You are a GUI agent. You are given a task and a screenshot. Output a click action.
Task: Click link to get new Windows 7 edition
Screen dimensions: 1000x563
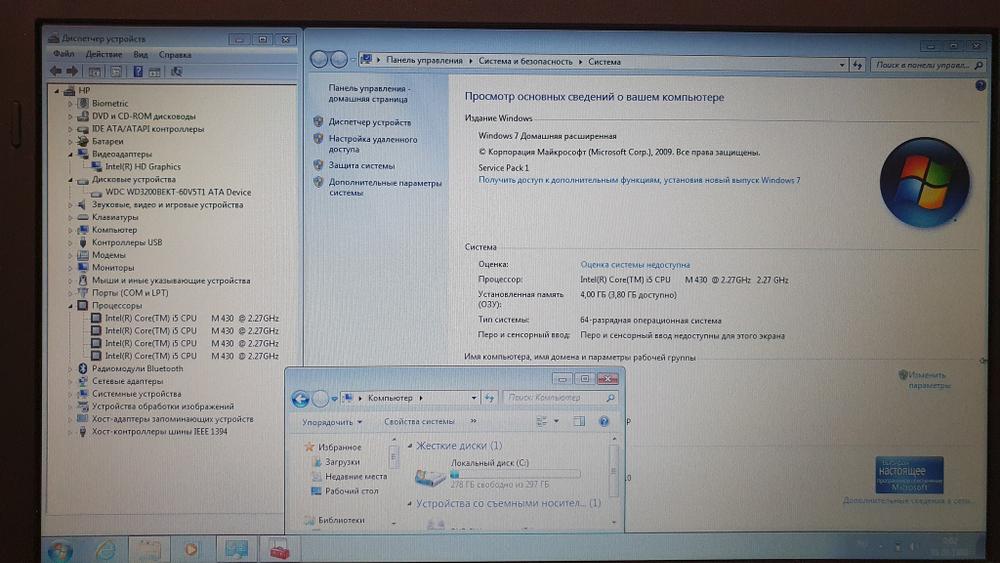pos(639,180)
